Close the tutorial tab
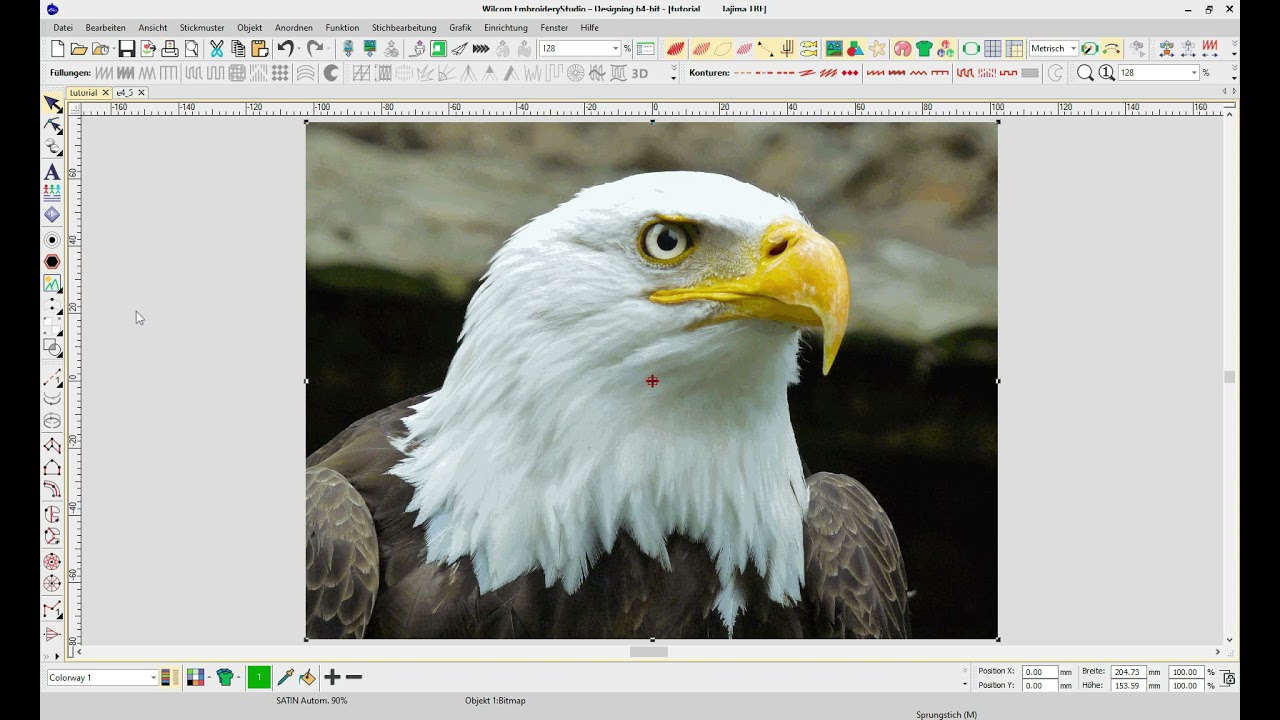 coord(105,93)
